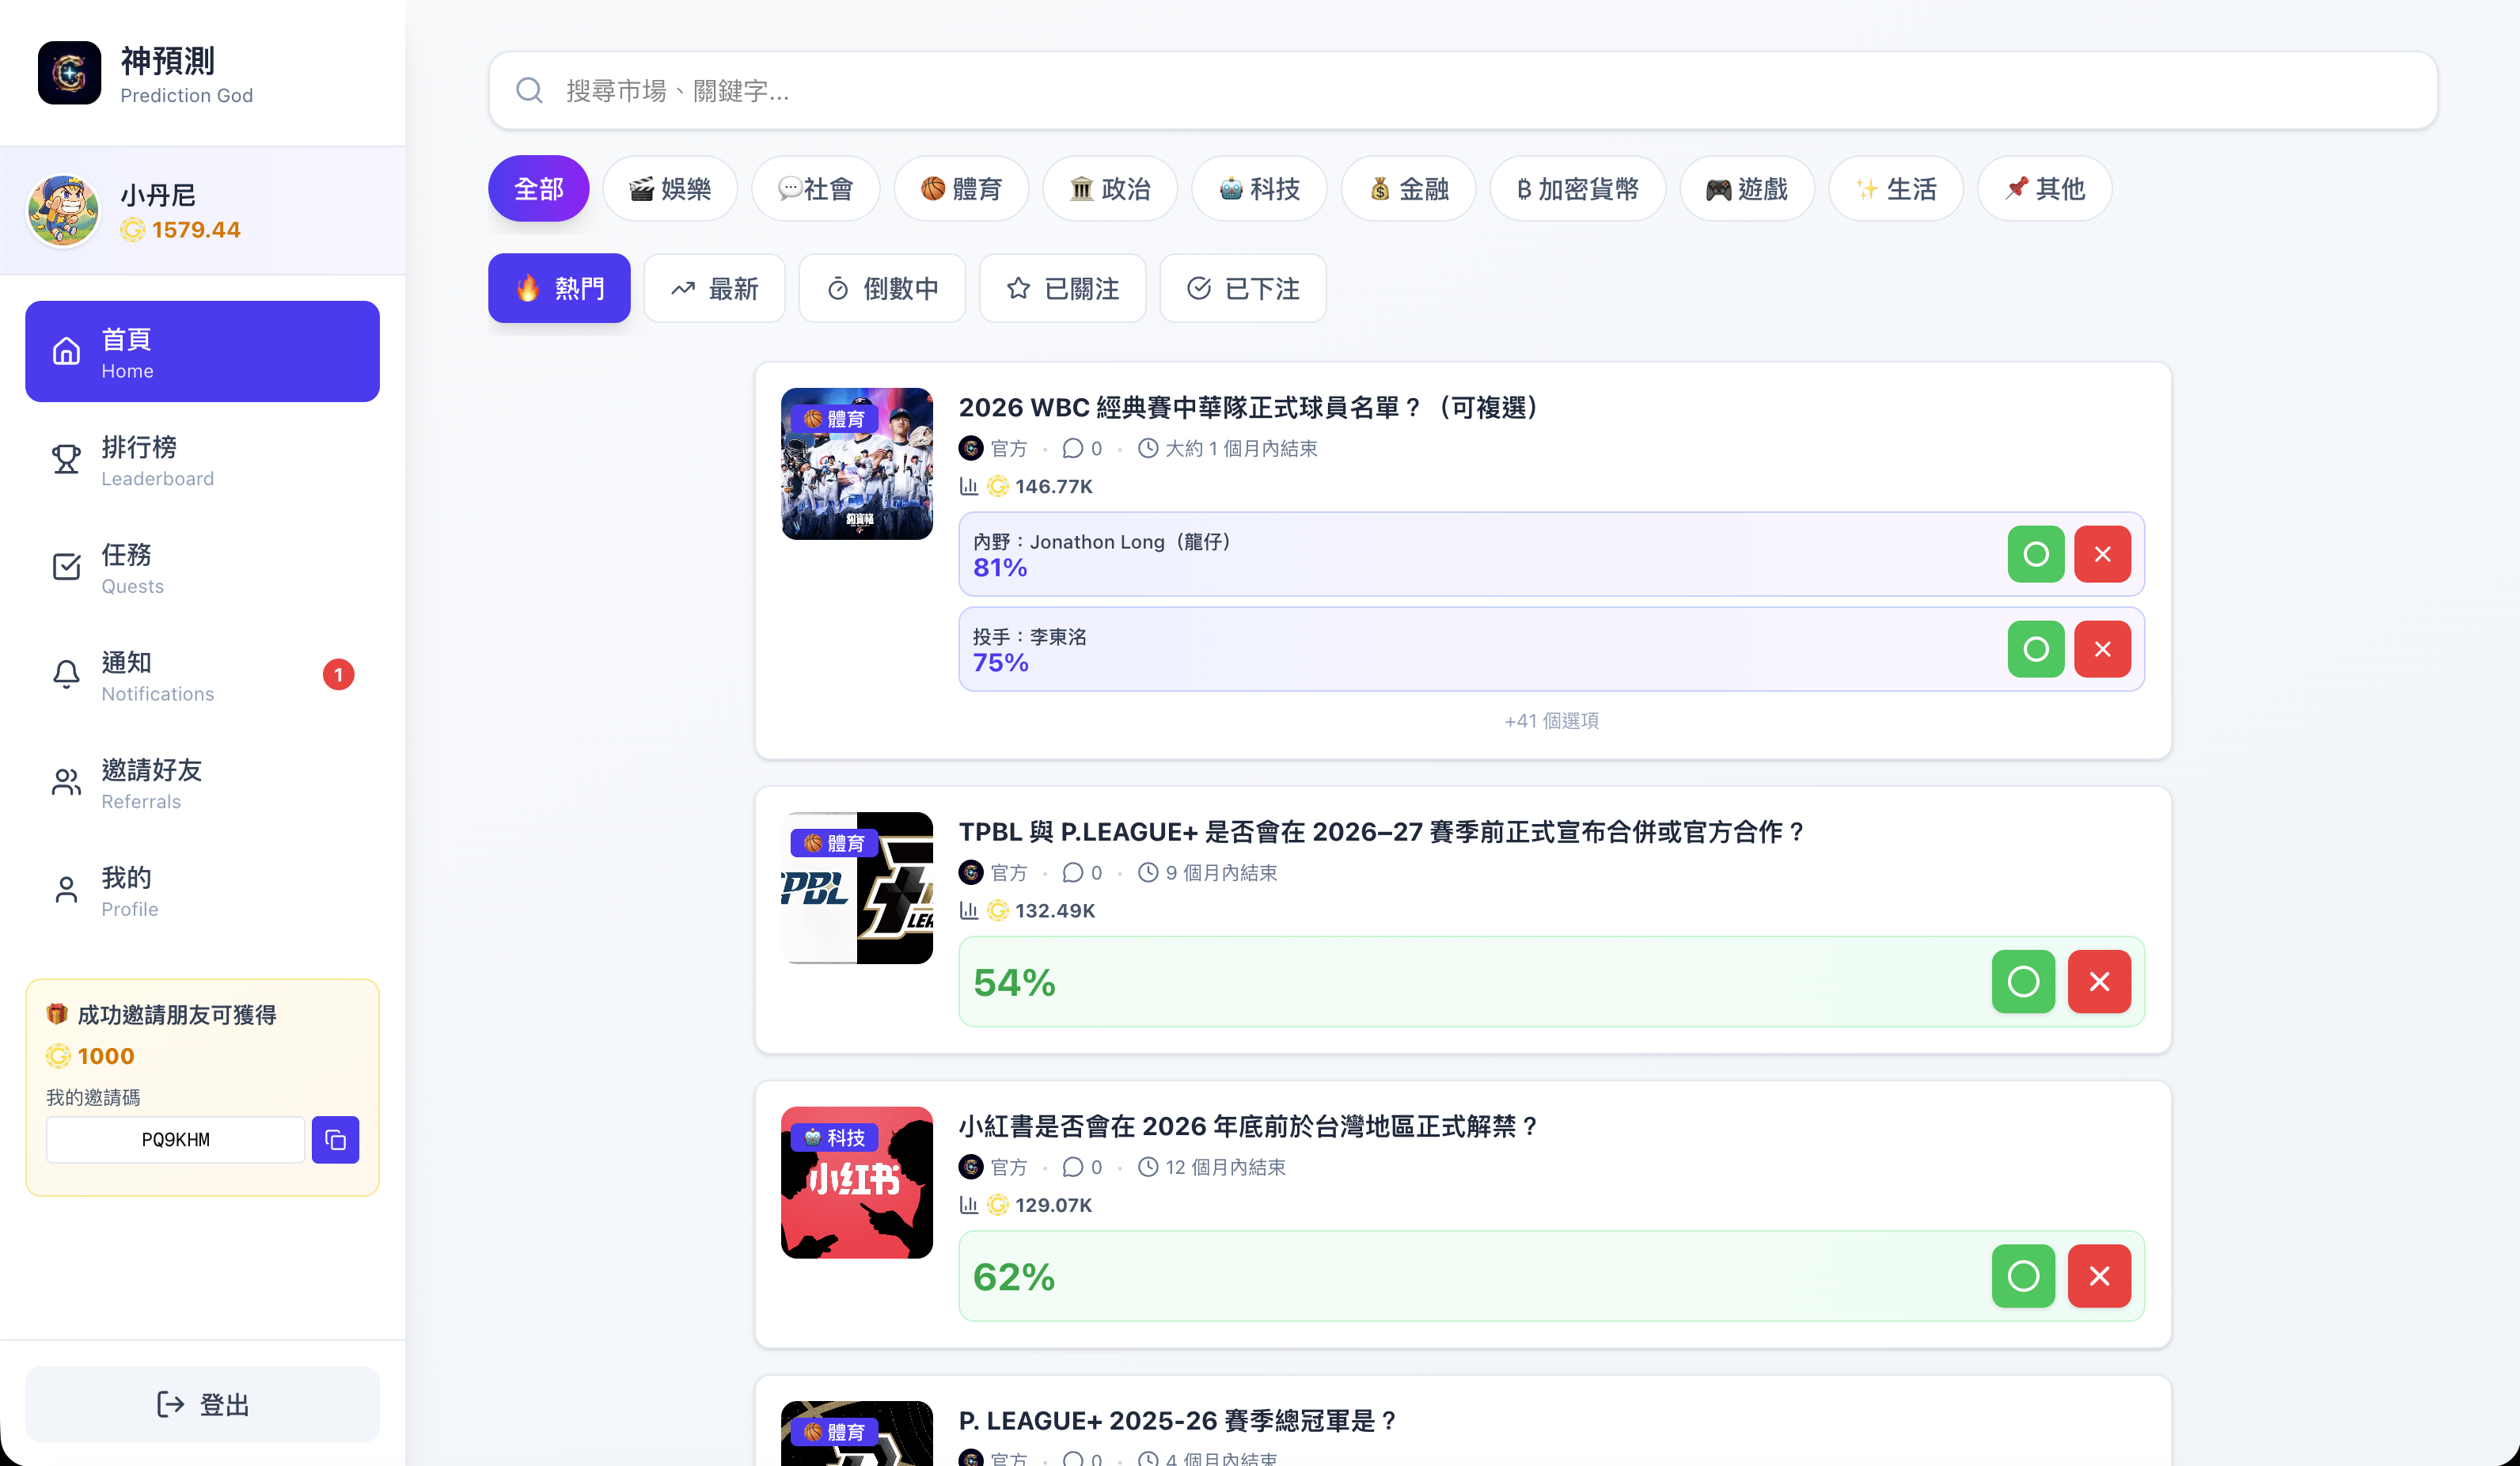Click the red X for 小紅書 market
The width and height of the screenshot is (2520, 1466).
[2099, 1276]
